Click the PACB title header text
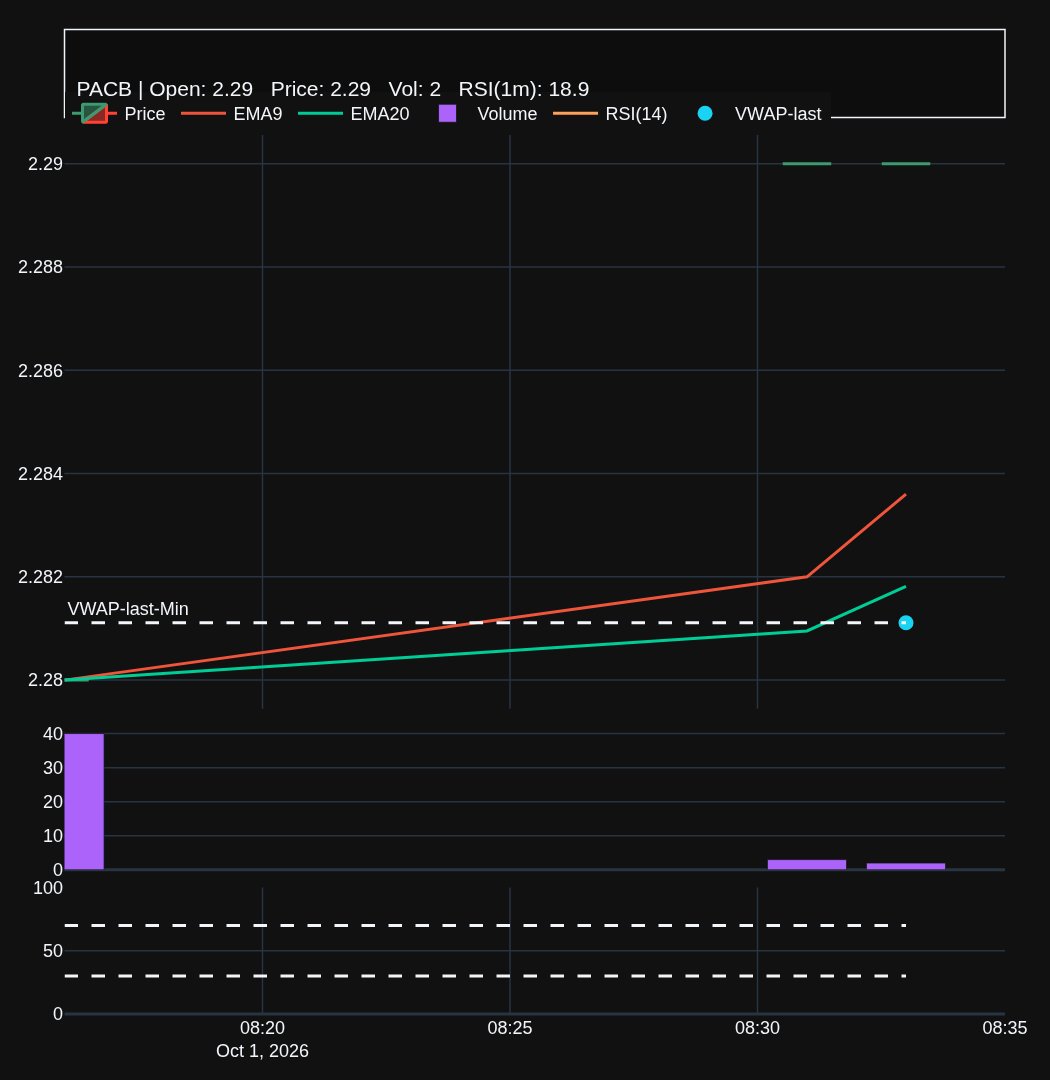Image resolution: width=1050 pixels, height=1080 pixels. click(333, 89)
